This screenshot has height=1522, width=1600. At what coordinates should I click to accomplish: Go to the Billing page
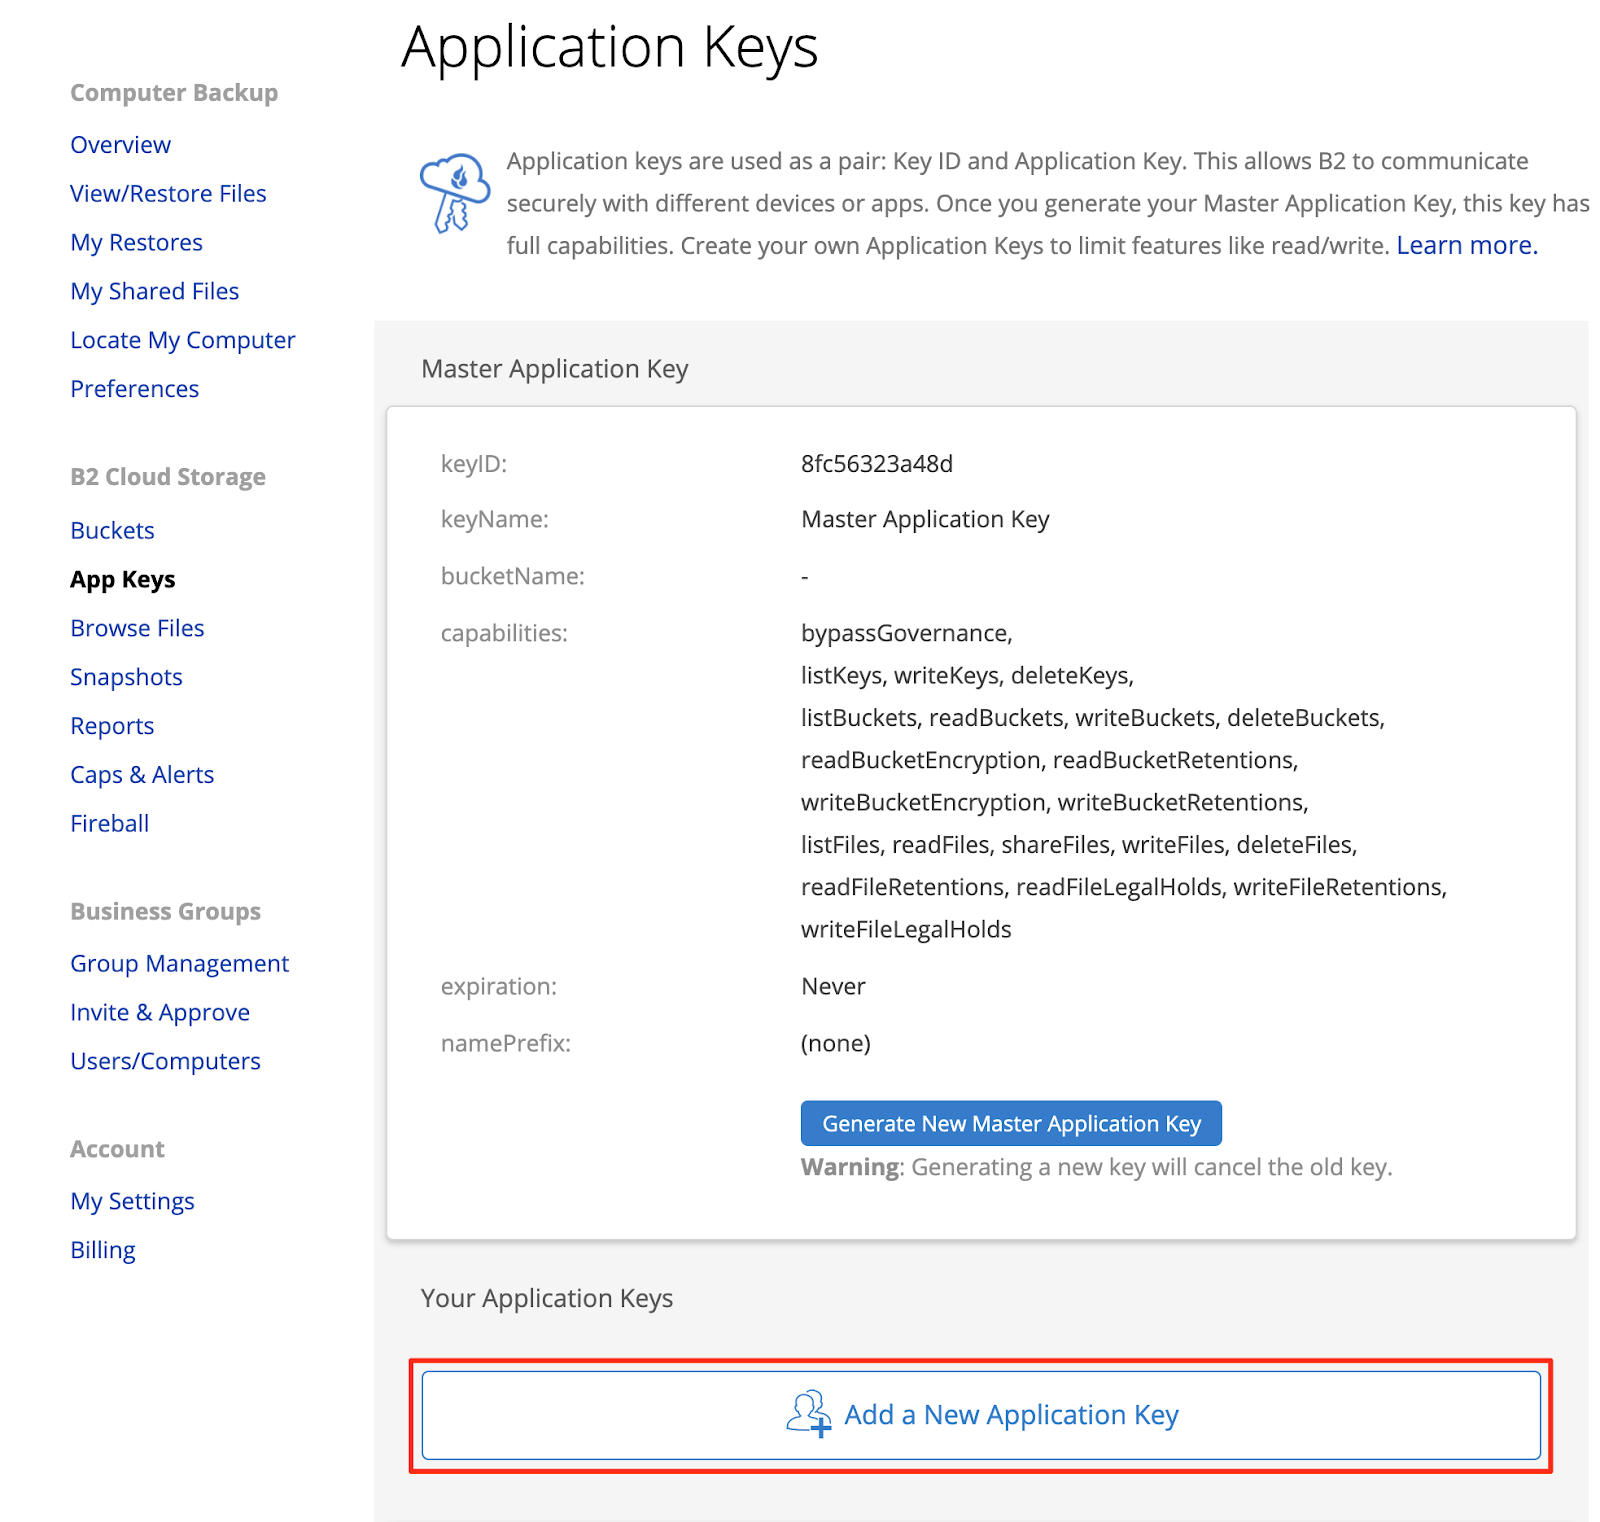[x=102, y=1251]
